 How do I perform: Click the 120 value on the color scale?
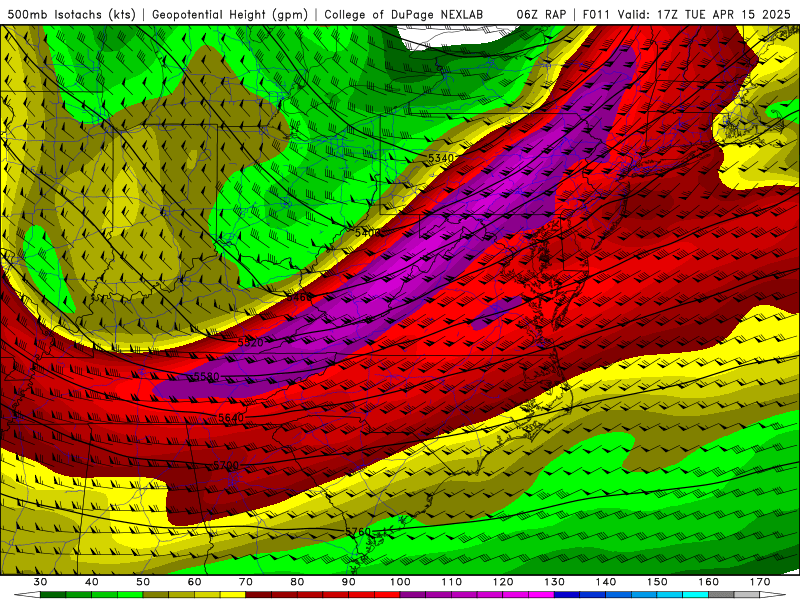coord(503,582)
